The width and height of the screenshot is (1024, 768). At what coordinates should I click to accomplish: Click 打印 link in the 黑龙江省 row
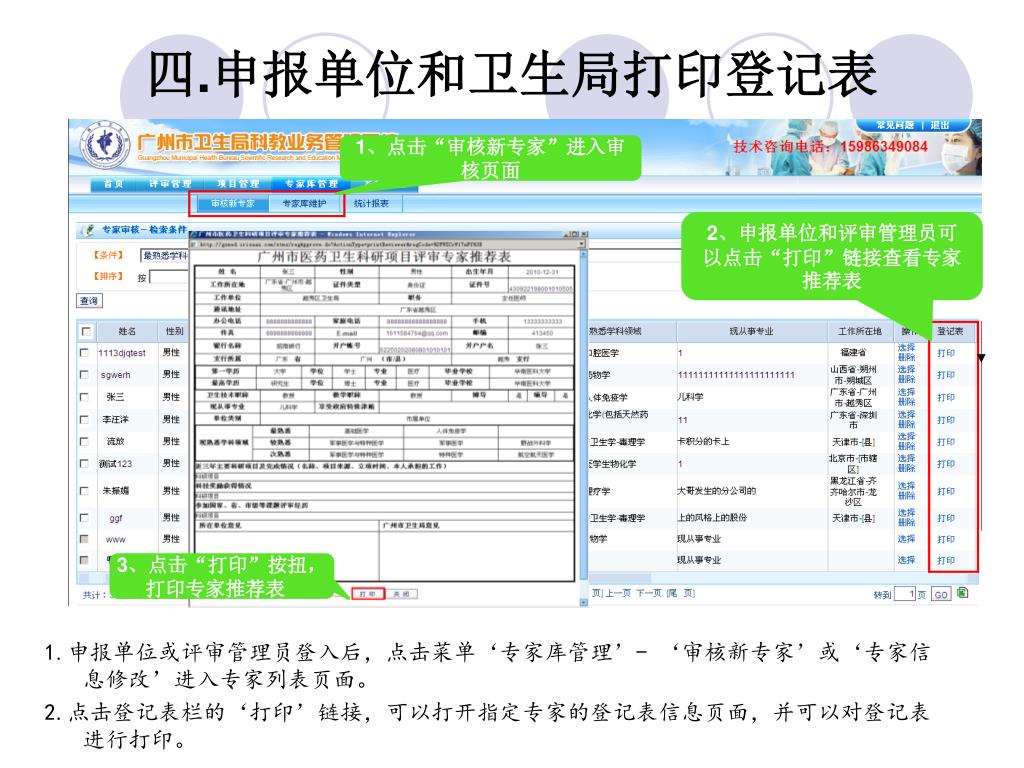(946, 491)
